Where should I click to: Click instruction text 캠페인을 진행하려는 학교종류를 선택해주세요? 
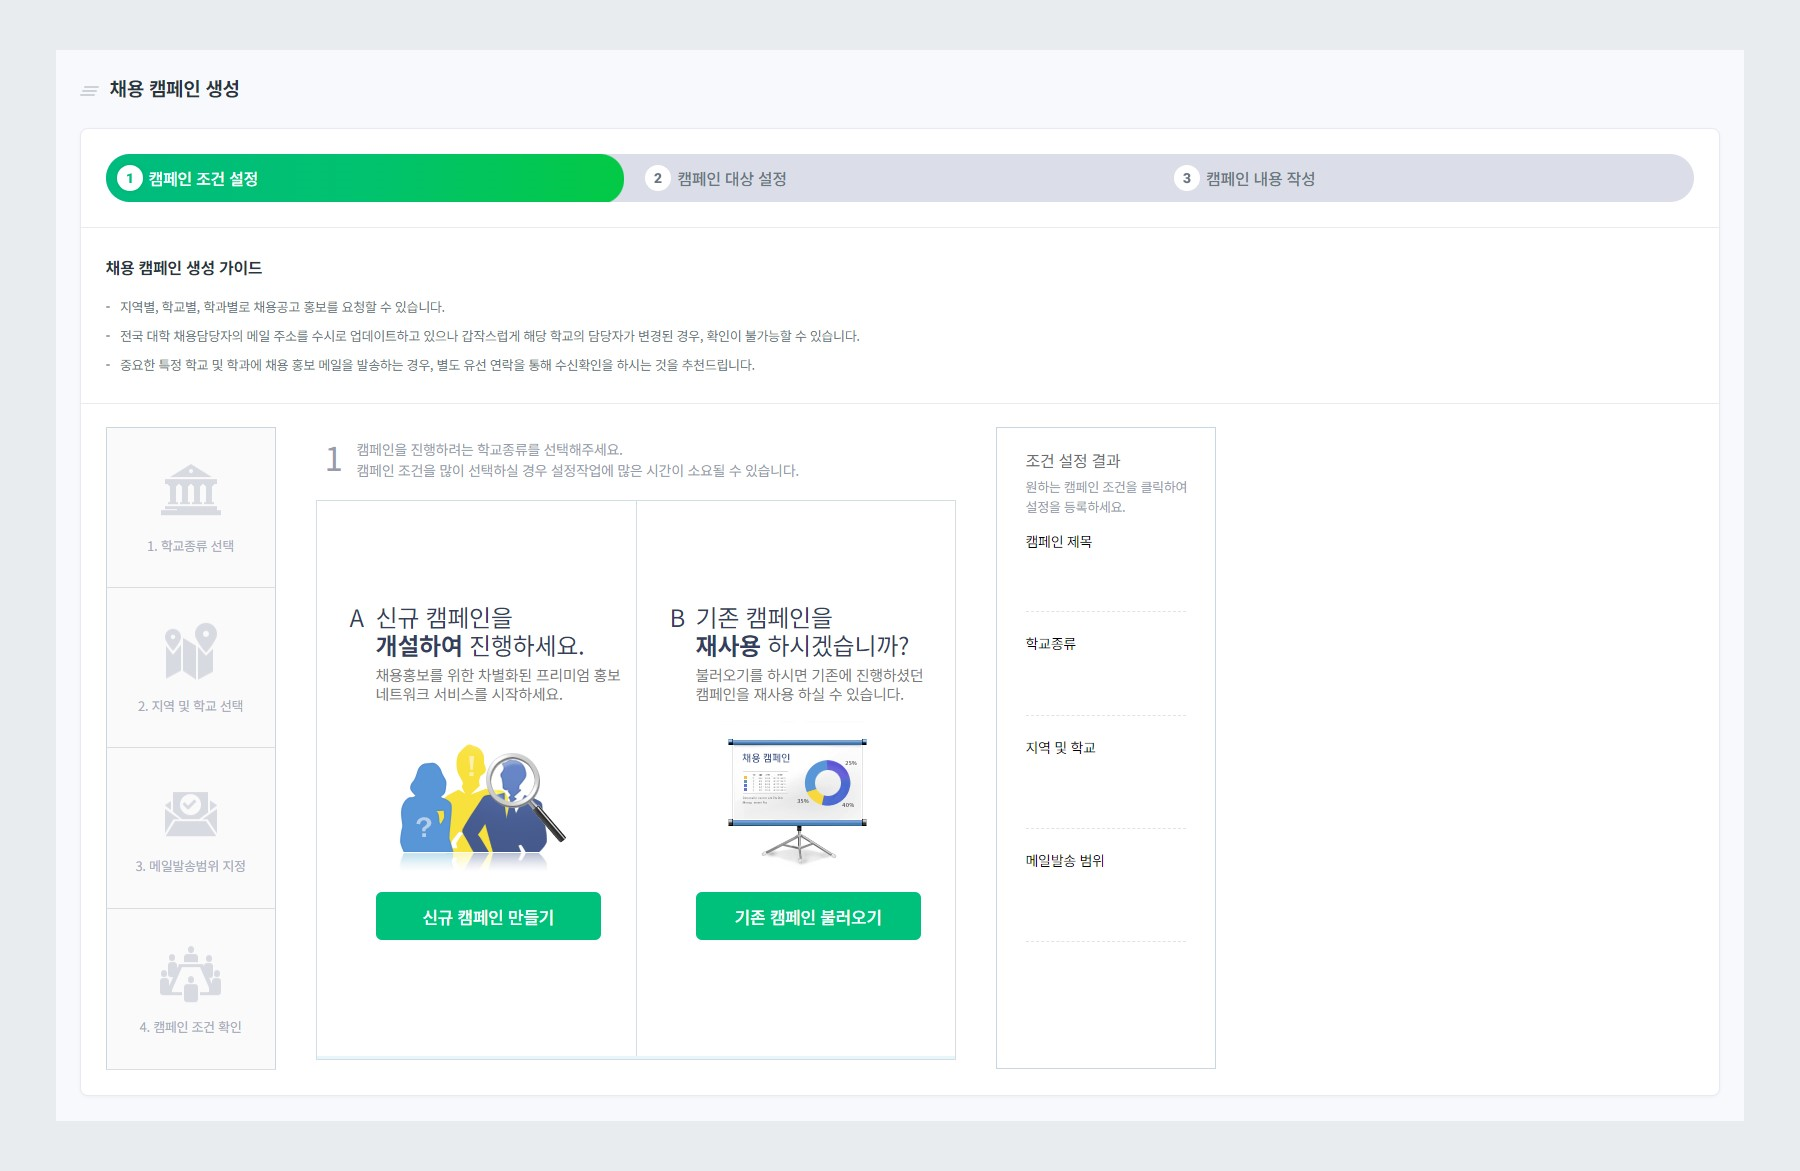pos(490,450)
